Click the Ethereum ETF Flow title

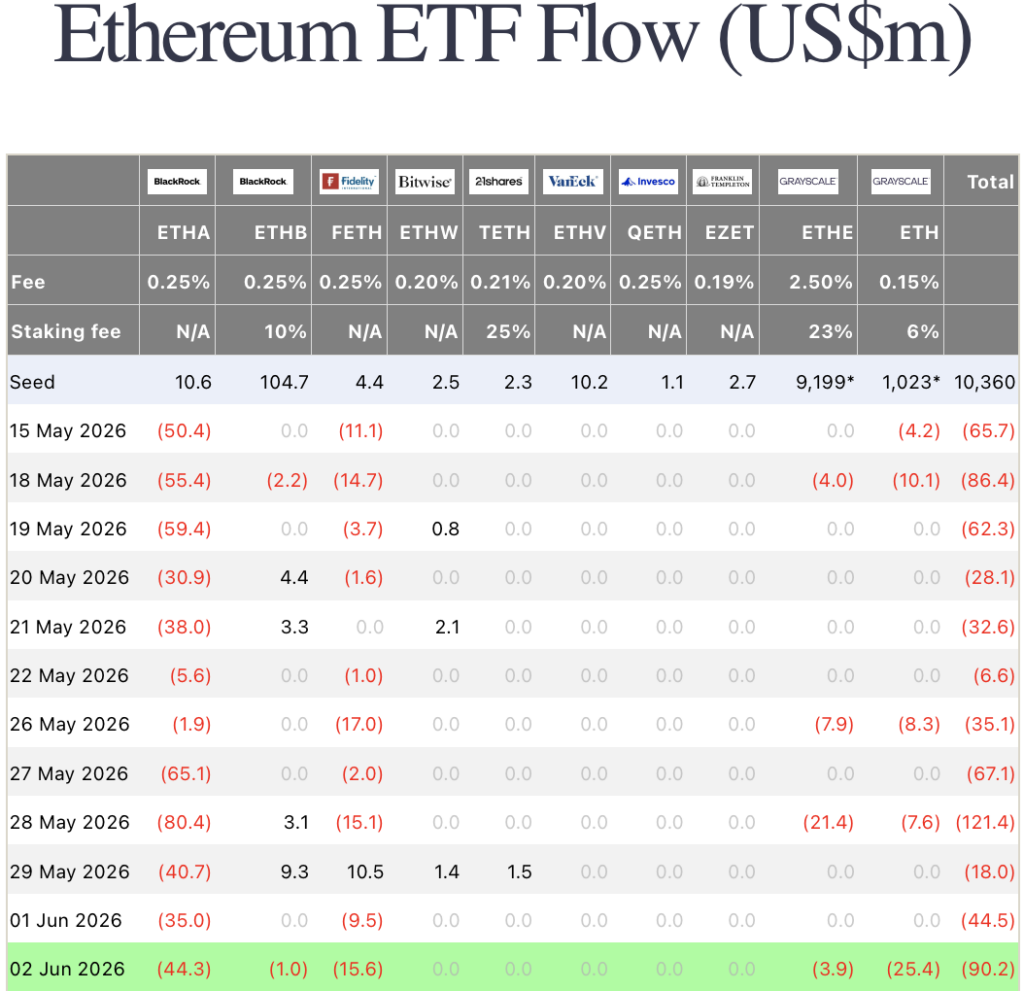(x=512, y=36)
